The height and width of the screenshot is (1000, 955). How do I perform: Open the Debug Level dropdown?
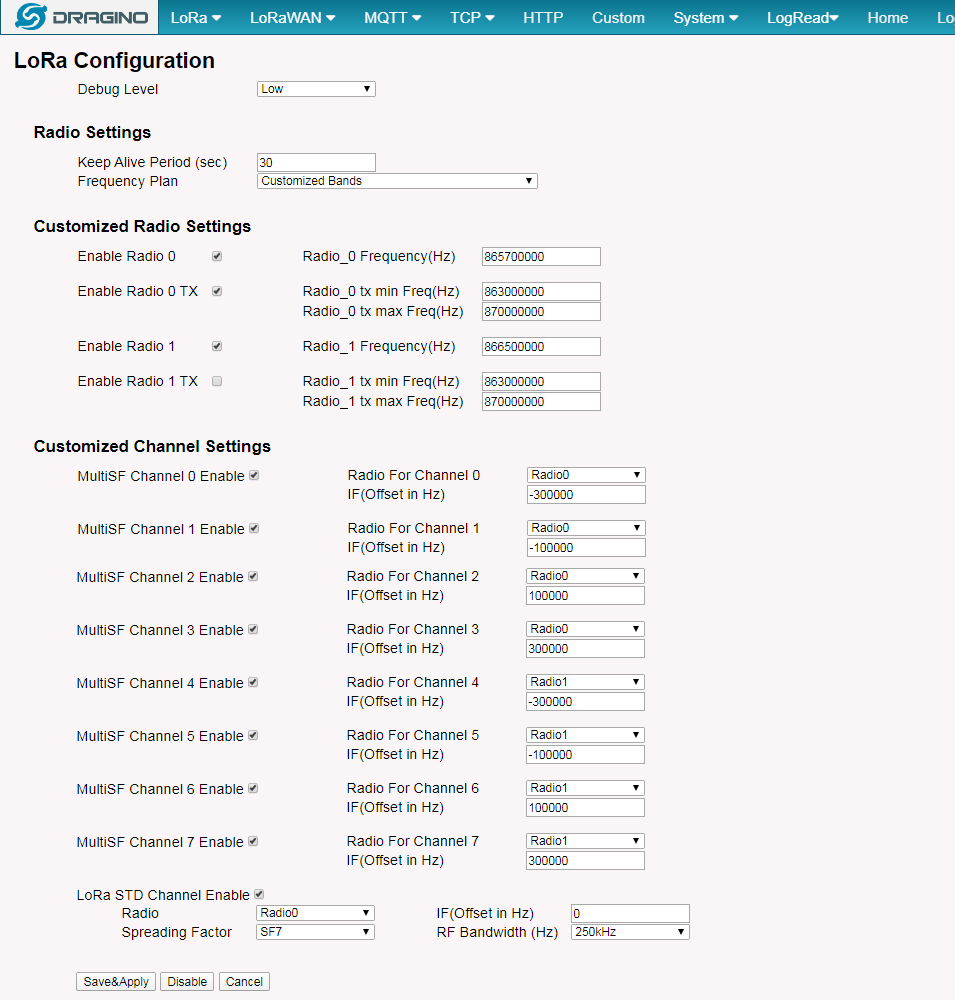316,89
